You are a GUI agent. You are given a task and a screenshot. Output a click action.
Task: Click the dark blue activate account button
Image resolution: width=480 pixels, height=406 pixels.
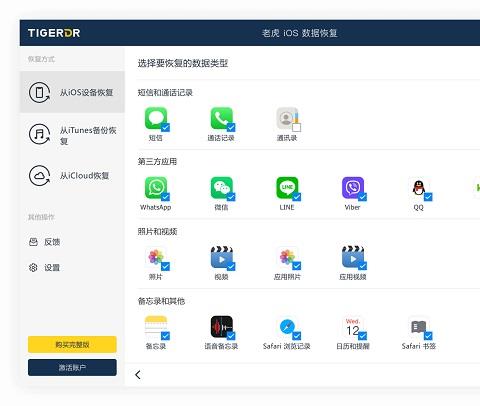click(x=72, y=367)
